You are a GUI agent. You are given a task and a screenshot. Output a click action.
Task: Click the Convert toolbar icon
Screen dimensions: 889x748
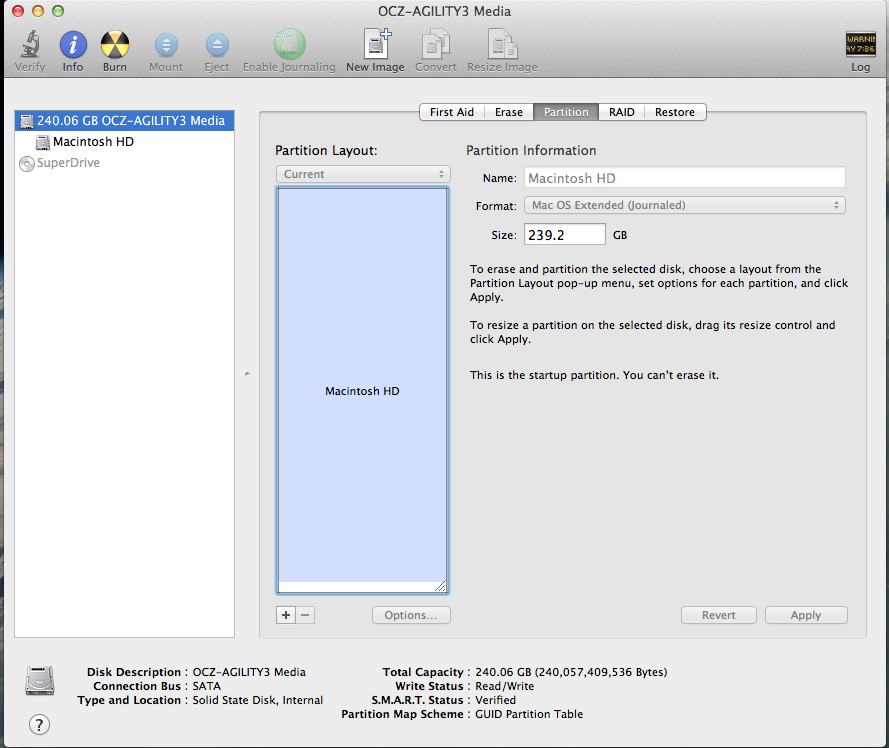(x=435, y=44)
